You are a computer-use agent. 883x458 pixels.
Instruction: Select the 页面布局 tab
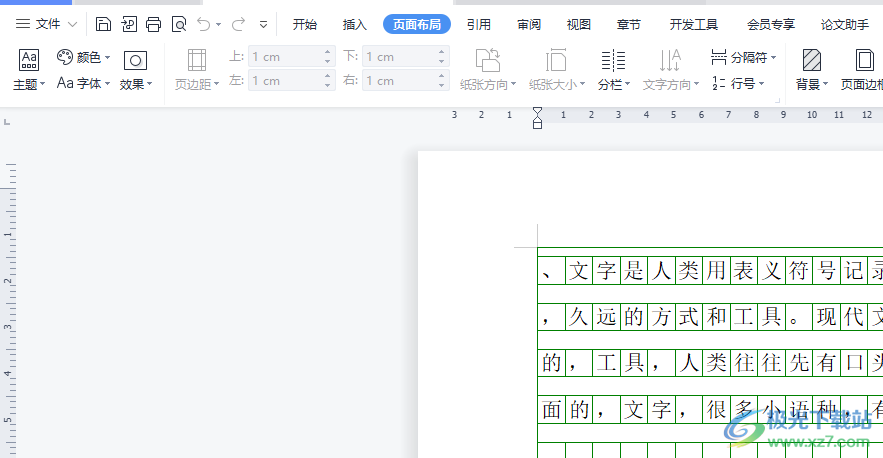tap(417, 24)
